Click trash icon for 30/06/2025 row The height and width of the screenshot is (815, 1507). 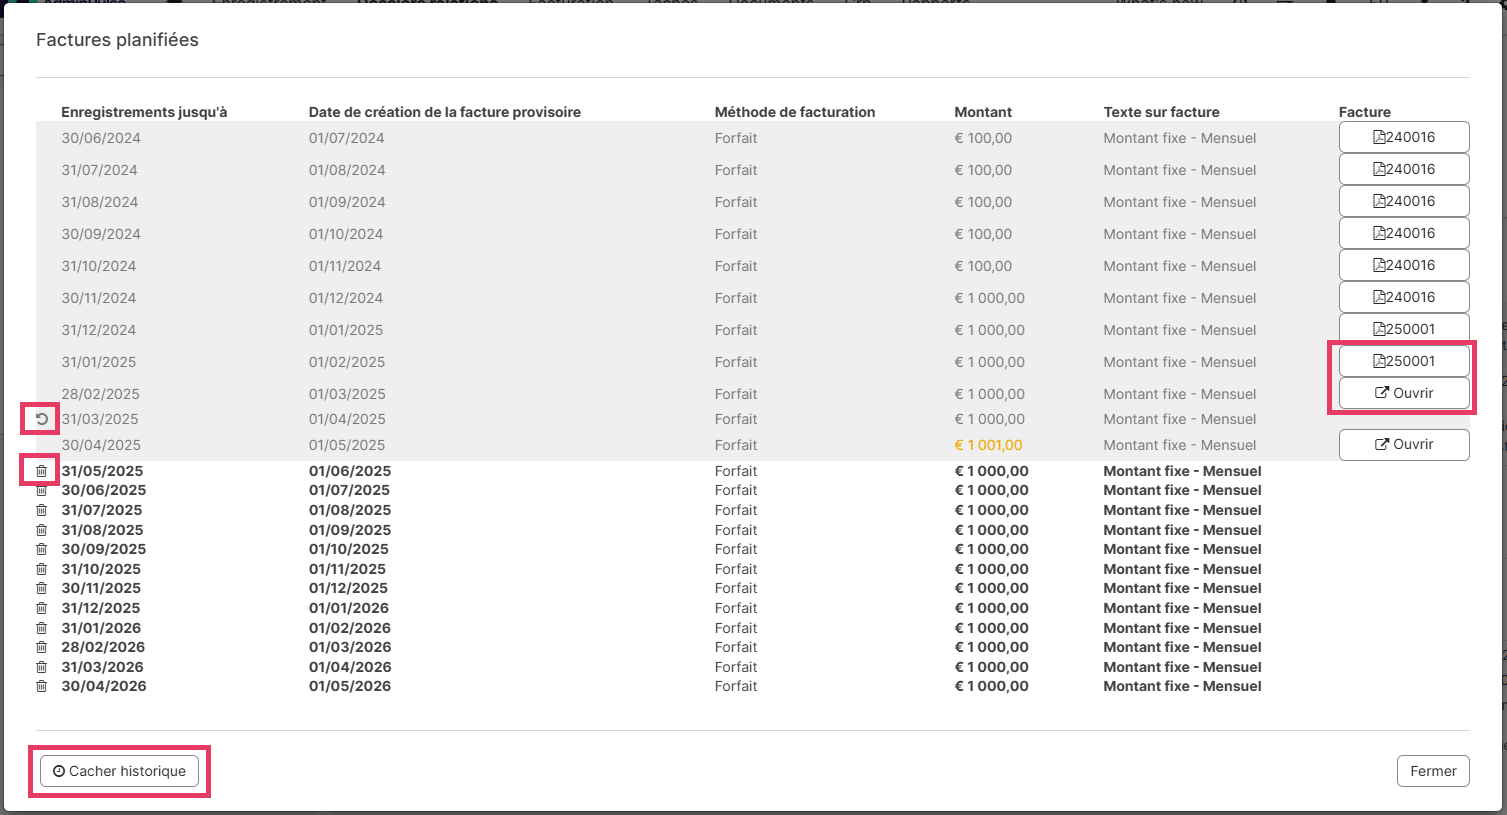pos(42,491)
